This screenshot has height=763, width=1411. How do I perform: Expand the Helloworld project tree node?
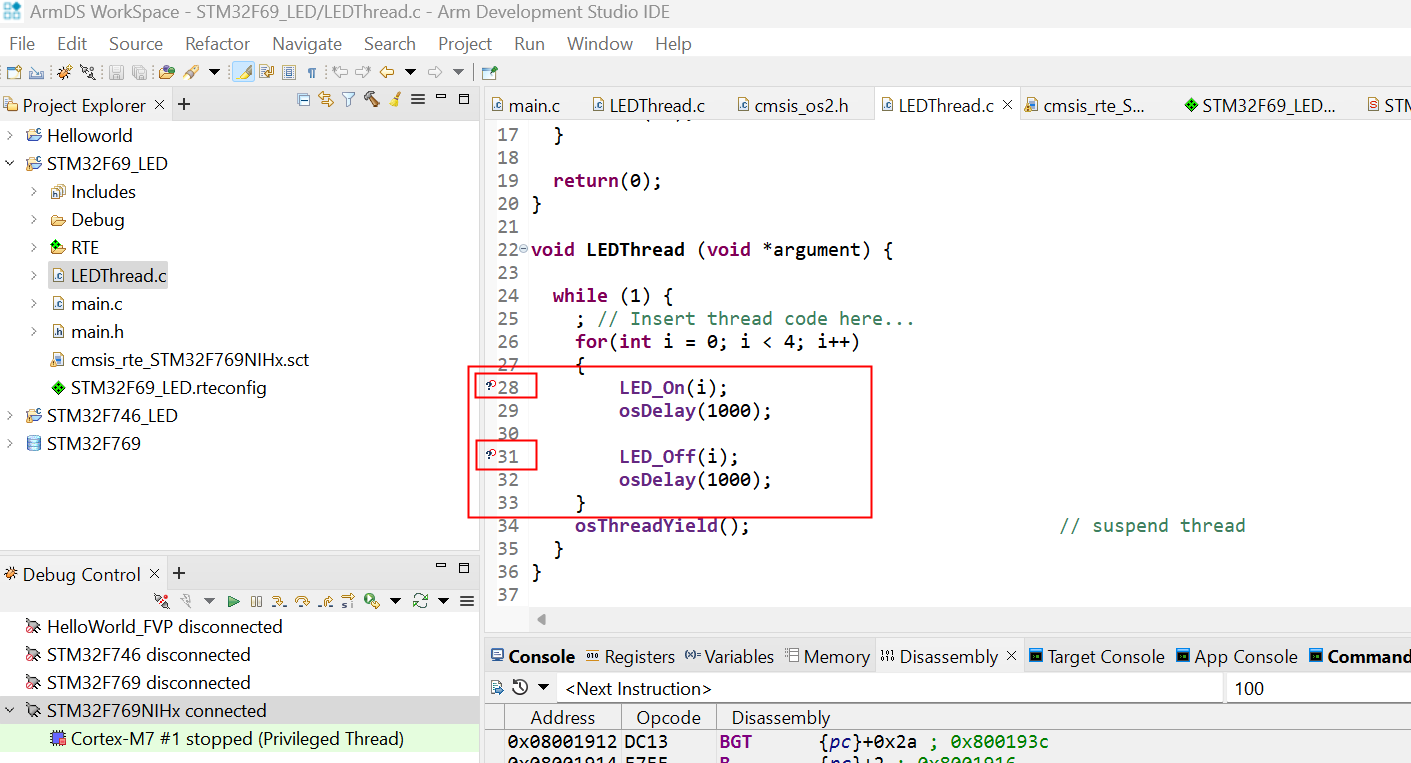click(x=10, y=136)
